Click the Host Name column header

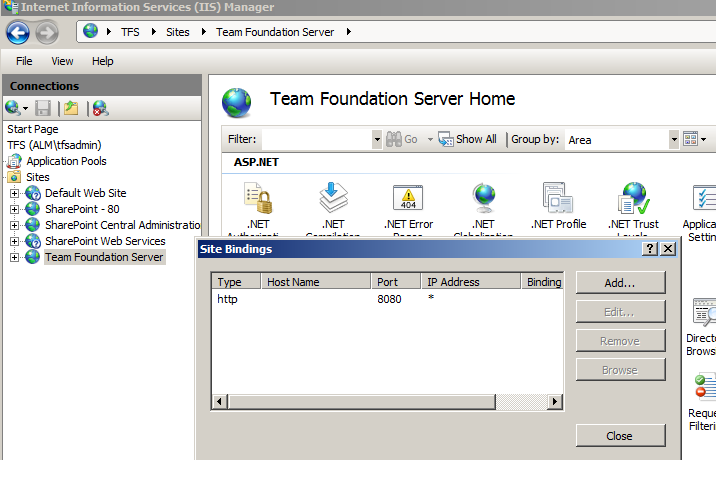(316, 282)
